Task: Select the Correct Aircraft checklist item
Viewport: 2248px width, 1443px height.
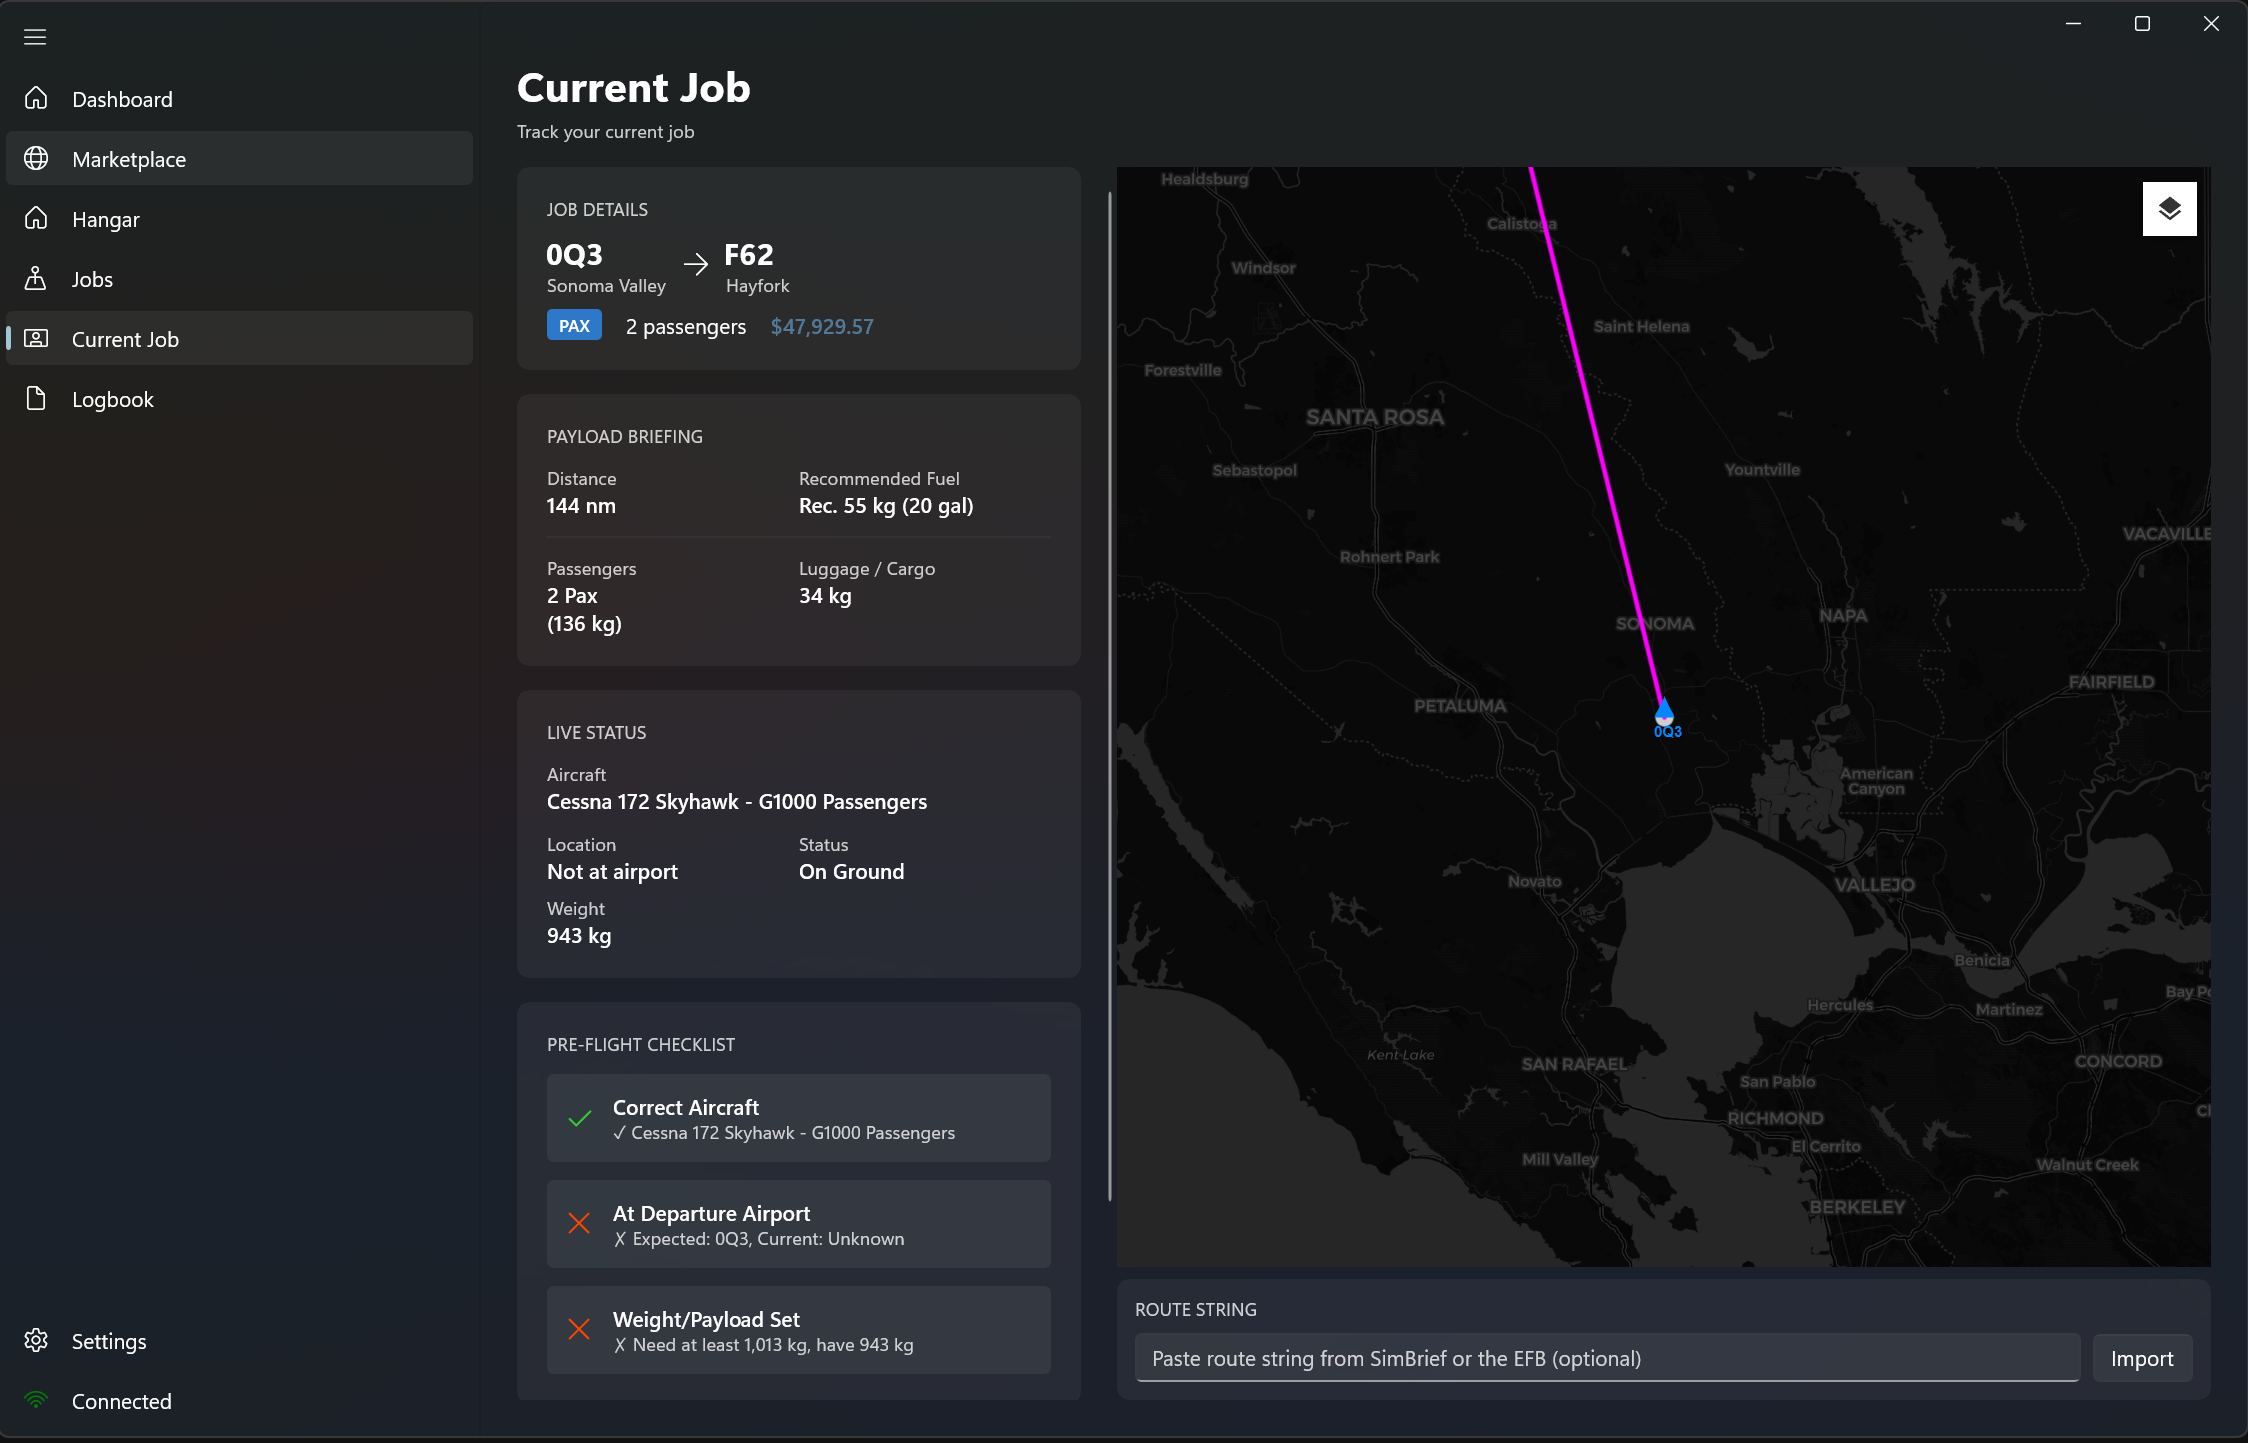Action: [x=798, y=1118]
